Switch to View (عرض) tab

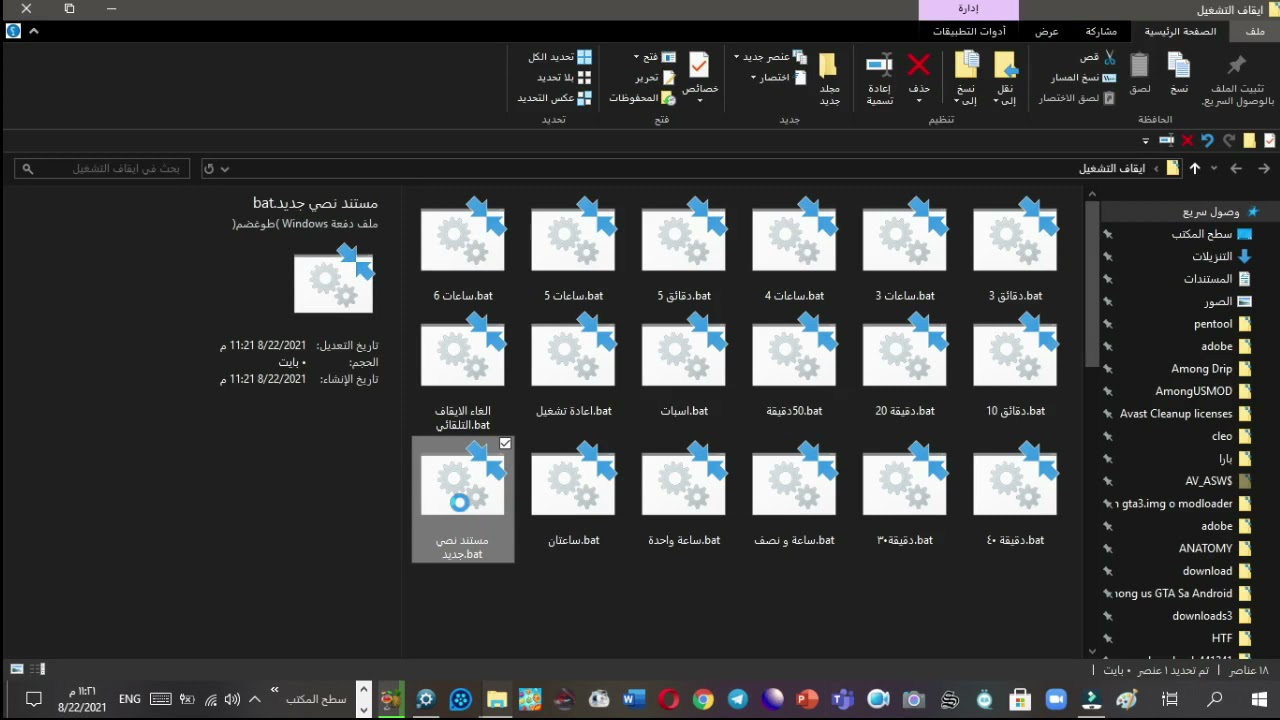[1046, 32]
